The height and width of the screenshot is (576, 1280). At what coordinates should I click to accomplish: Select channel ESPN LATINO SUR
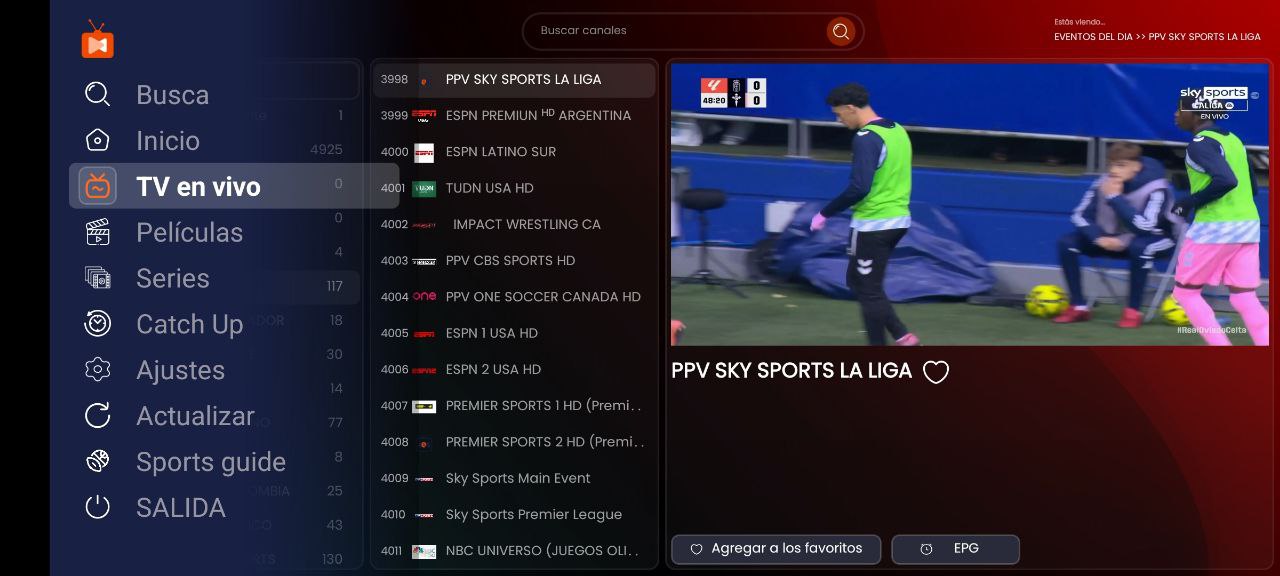tap(514, 152)
